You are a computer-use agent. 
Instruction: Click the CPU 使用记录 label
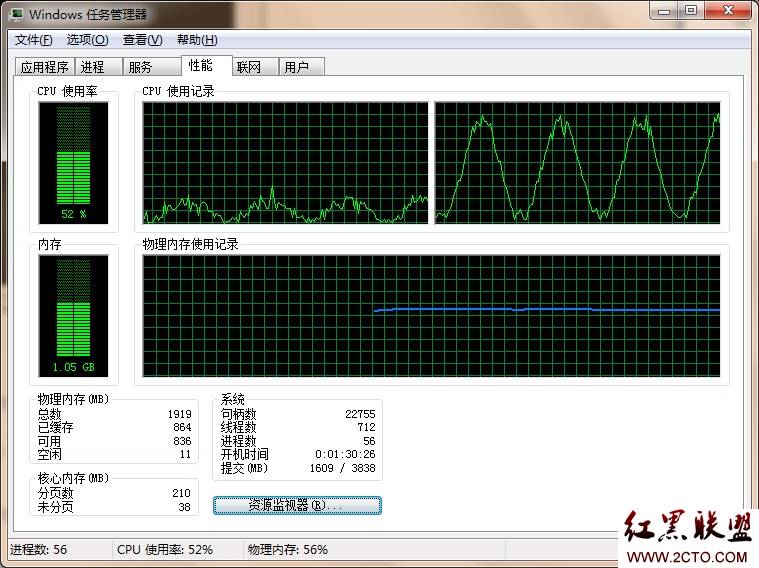click(x=178, y=91)
